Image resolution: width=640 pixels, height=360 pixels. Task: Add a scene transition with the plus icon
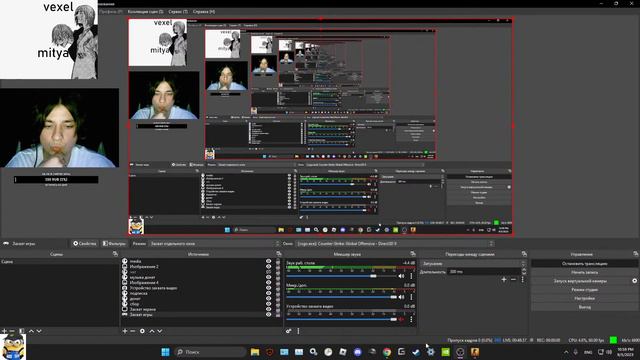tap(504, 280)
